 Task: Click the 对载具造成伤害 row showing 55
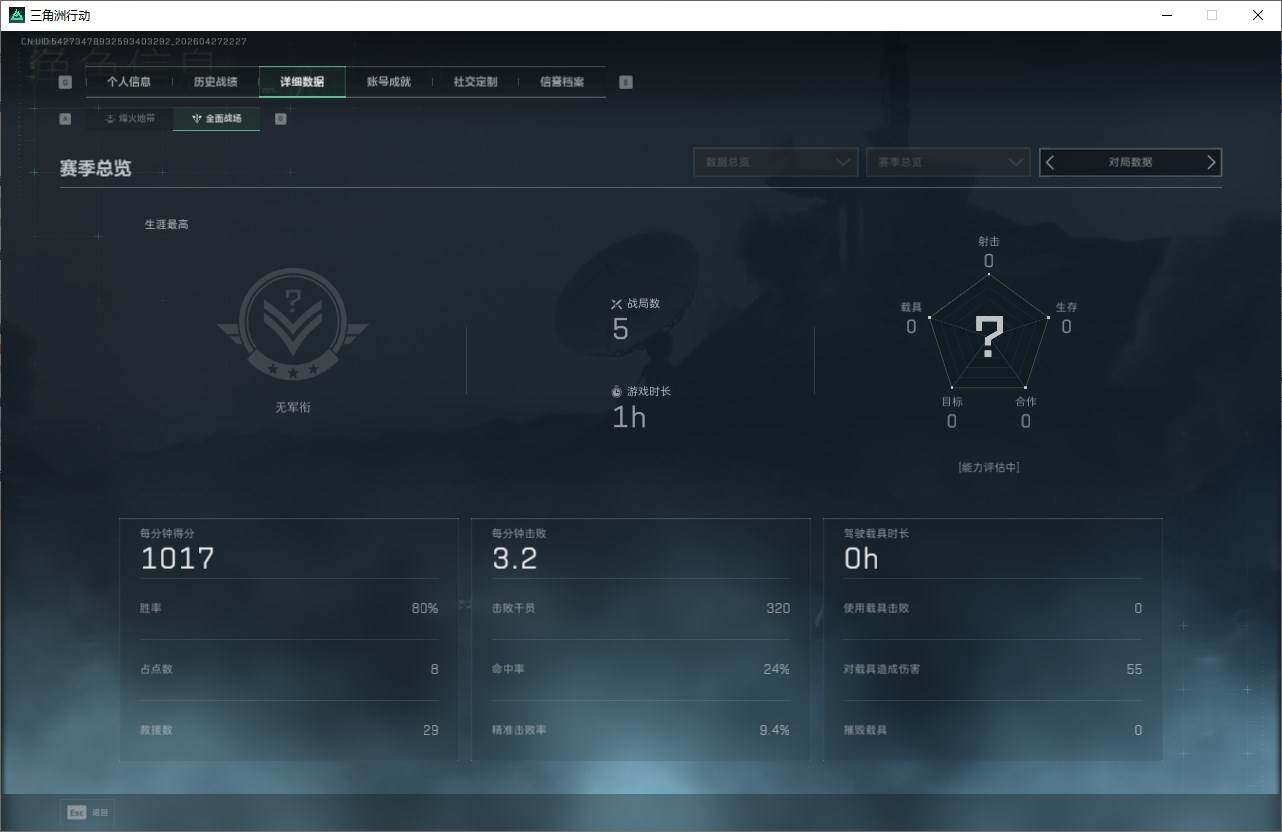click(993, 669)
